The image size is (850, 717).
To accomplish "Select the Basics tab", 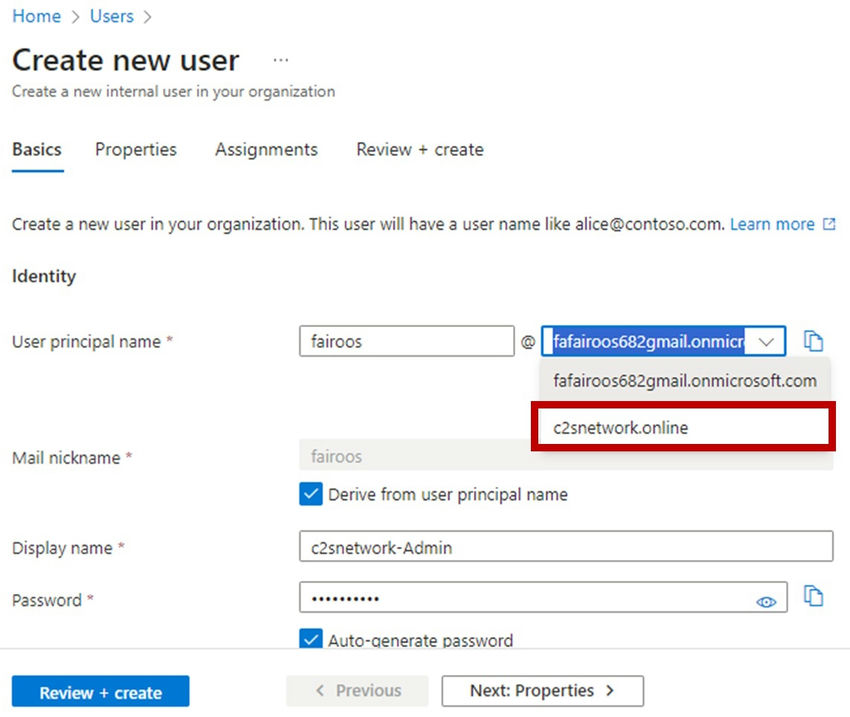I will 37,150.
